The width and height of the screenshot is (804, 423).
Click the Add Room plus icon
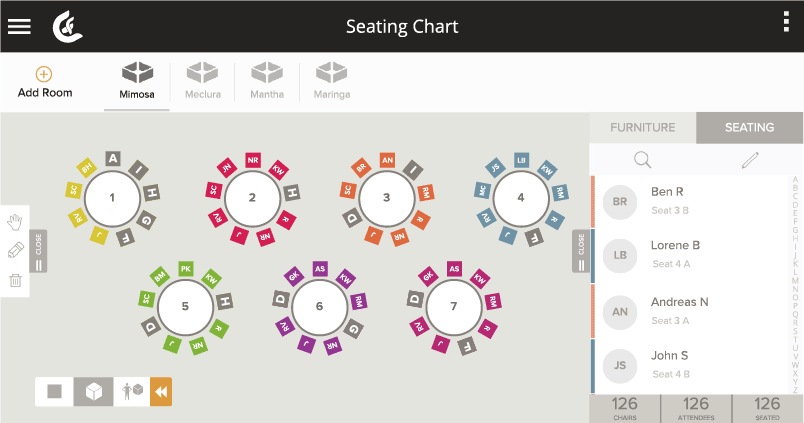point(44,74)
